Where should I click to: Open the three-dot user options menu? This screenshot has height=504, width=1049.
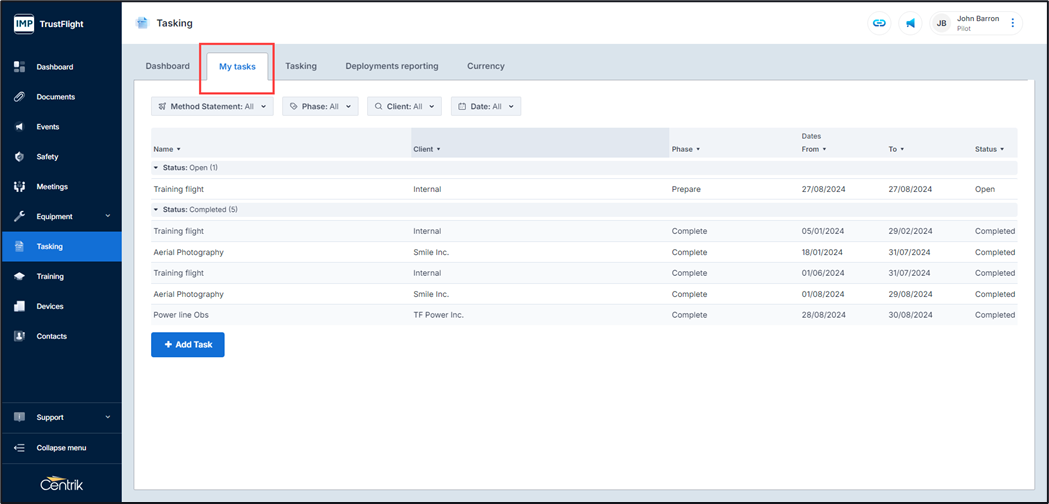pos(1012,23)
